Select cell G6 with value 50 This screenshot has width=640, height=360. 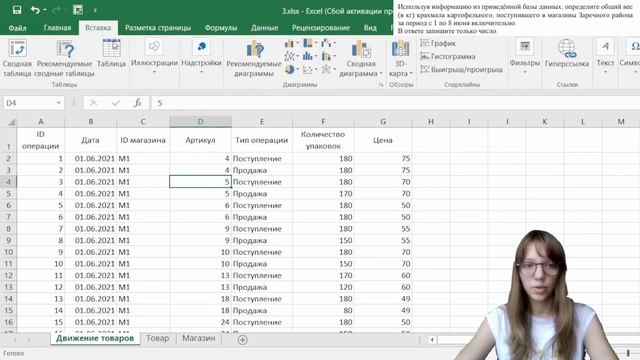(x=383, y=206)
